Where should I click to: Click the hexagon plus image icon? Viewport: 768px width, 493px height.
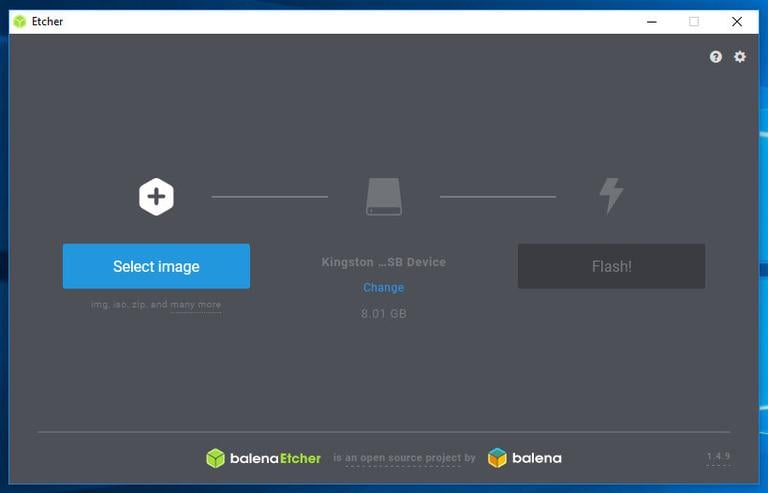point(156,197)
